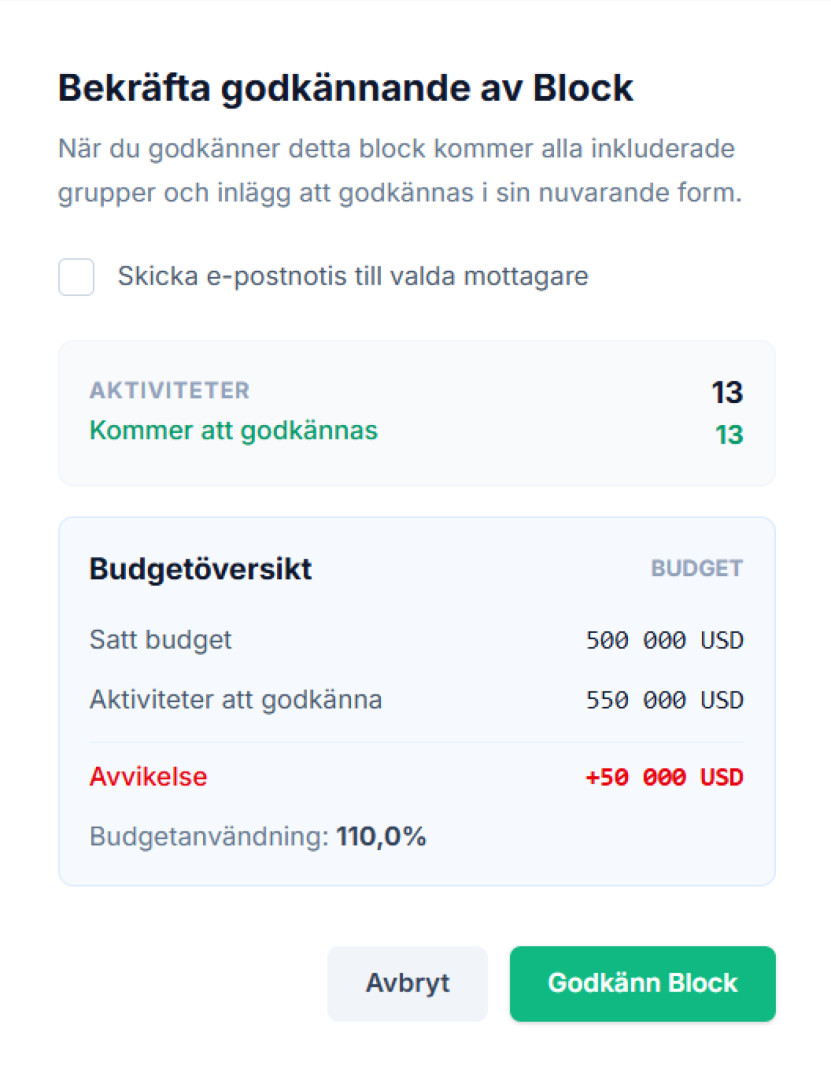Screen dimensions: 831x1080
Task: Select the 550 000 USD amount
Action: coord(664,700)
